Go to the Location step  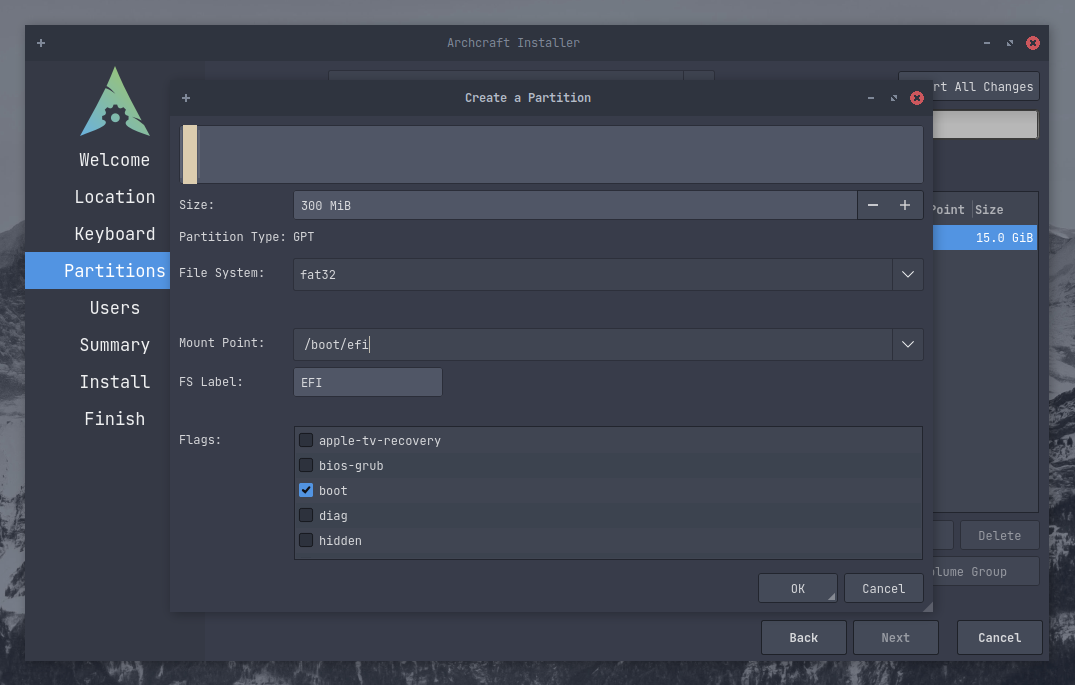[x=114, y=197]
